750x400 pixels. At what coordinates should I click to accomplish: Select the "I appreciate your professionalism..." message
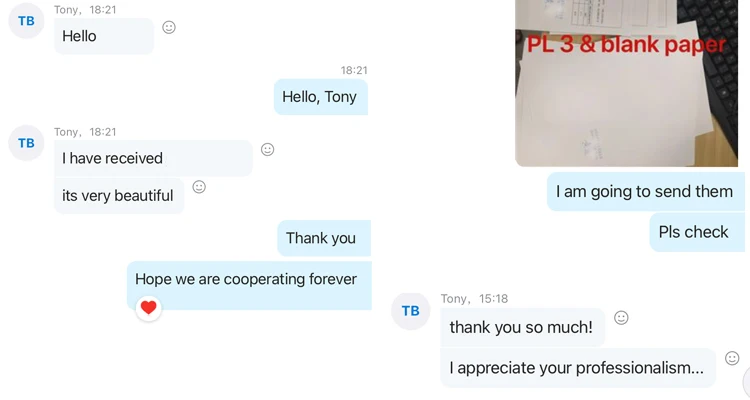tap(578, 368)
